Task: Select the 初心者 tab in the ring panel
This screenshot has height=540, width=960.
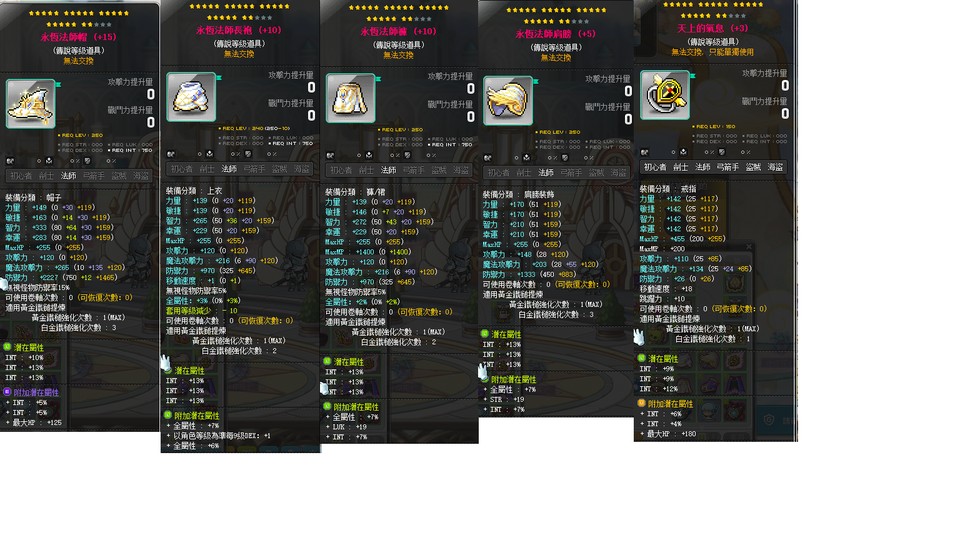Action: pyautogui.click(x=654, y=167)
